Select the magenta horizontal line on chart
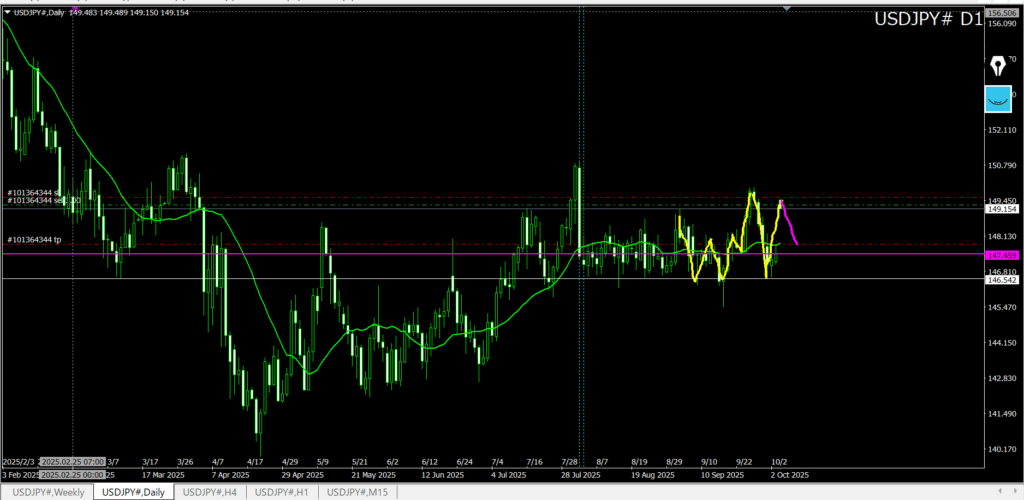 click(400, 254)
